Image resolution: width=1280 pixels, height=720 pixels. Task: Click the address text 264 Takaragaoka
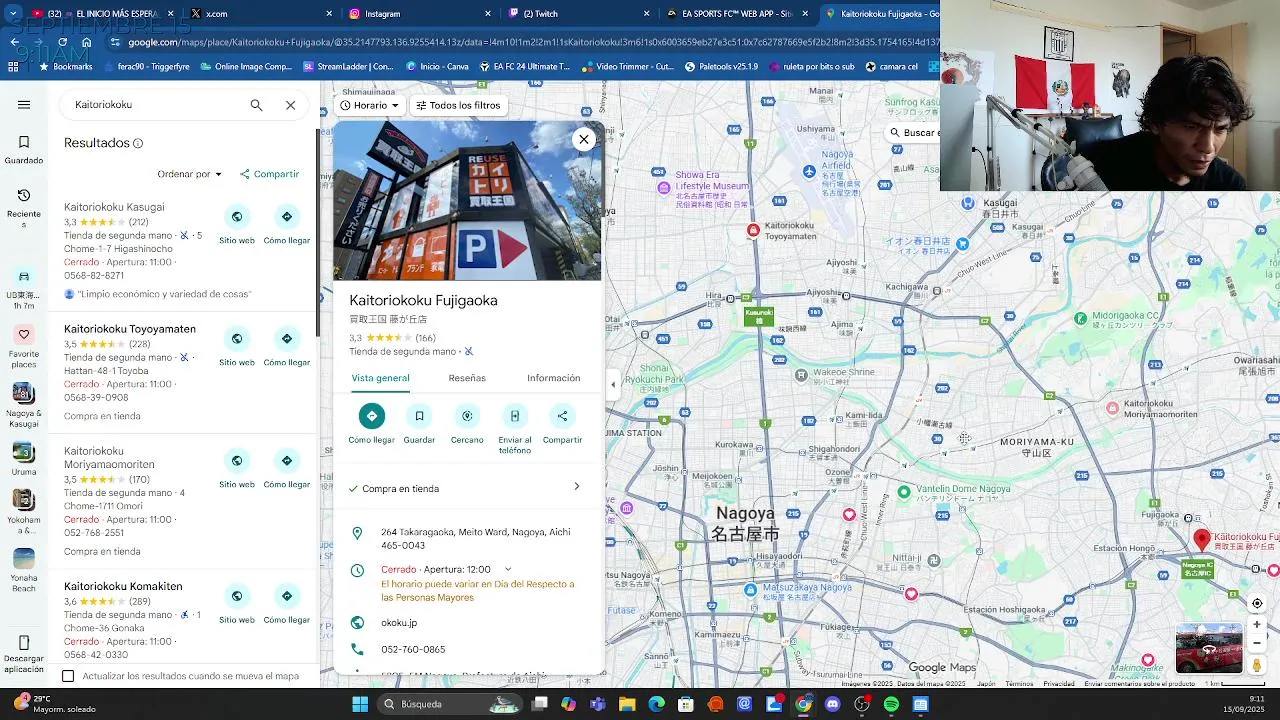tap(476, 538)
